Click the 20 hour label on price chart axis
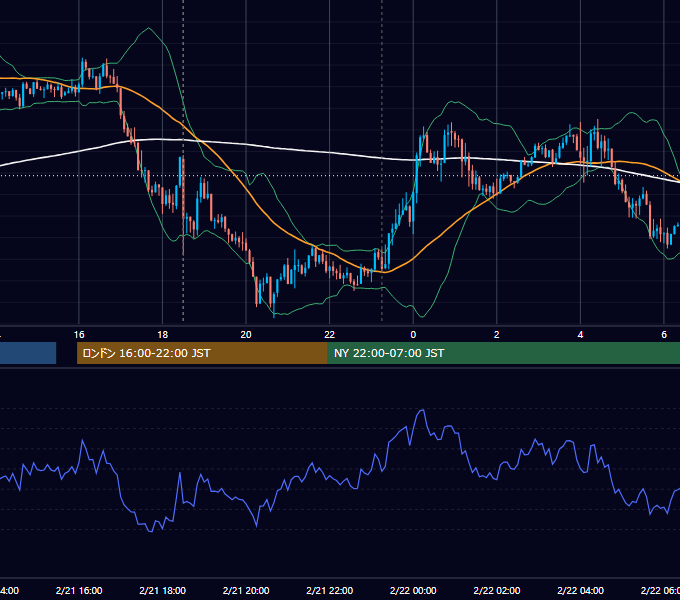 click(x=246, y=335)
